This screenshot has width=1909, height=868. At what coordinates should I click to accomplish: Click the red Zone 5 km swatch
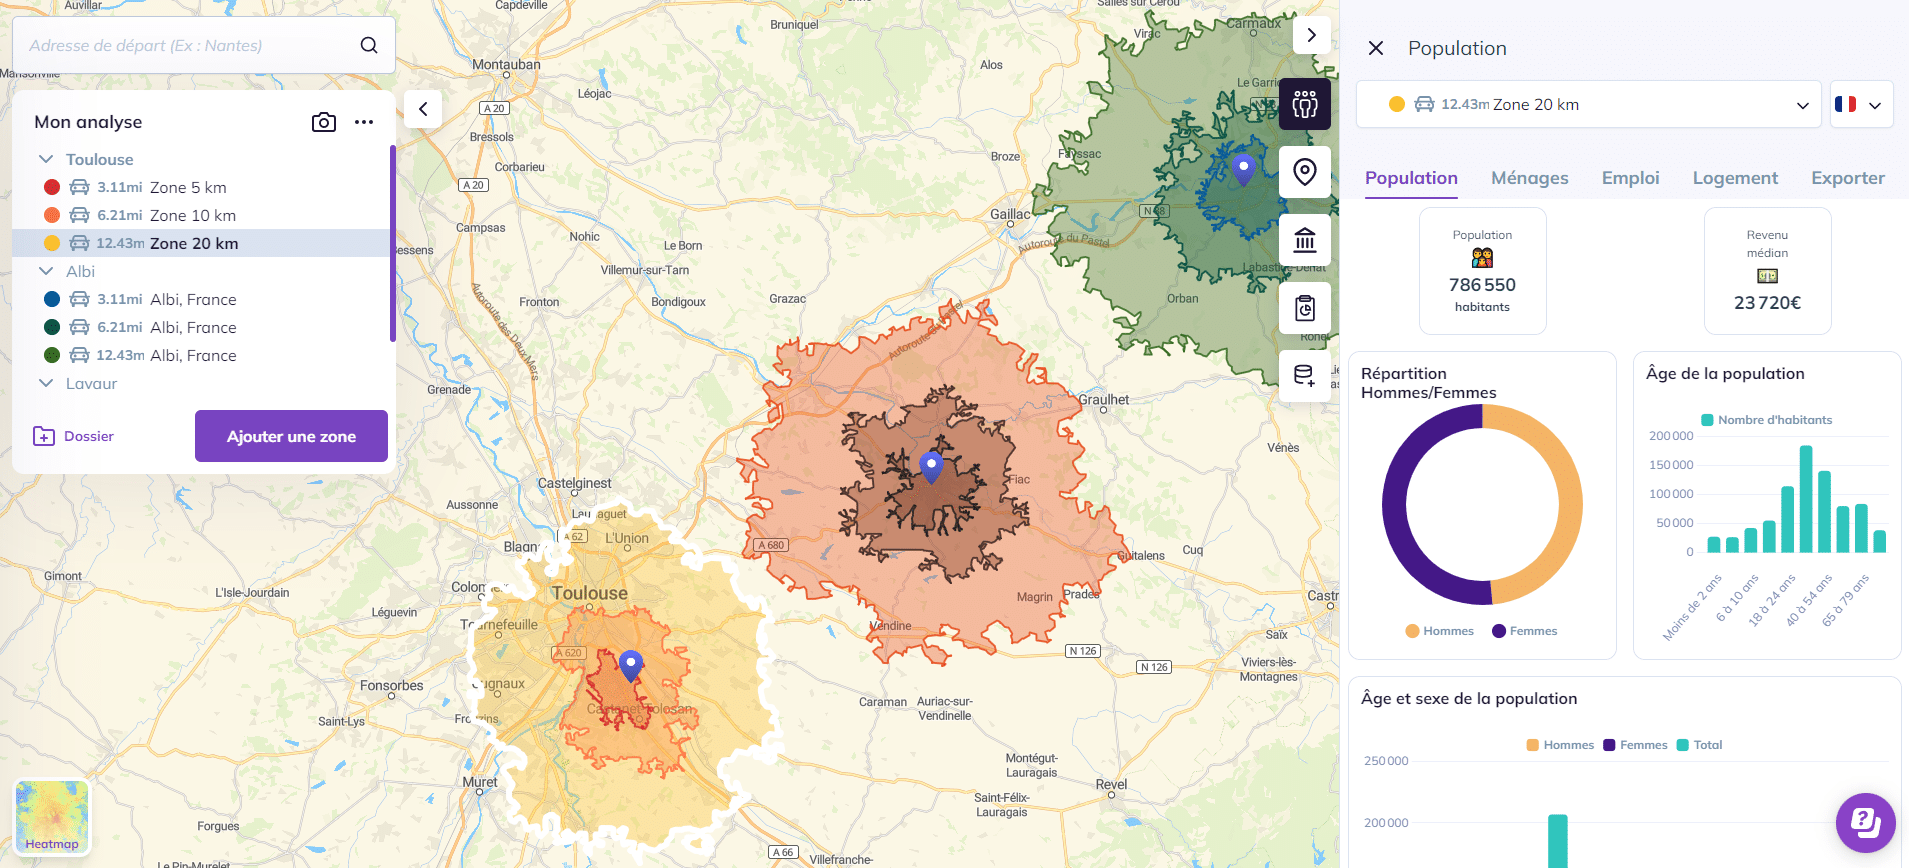[x=52, y=187]
